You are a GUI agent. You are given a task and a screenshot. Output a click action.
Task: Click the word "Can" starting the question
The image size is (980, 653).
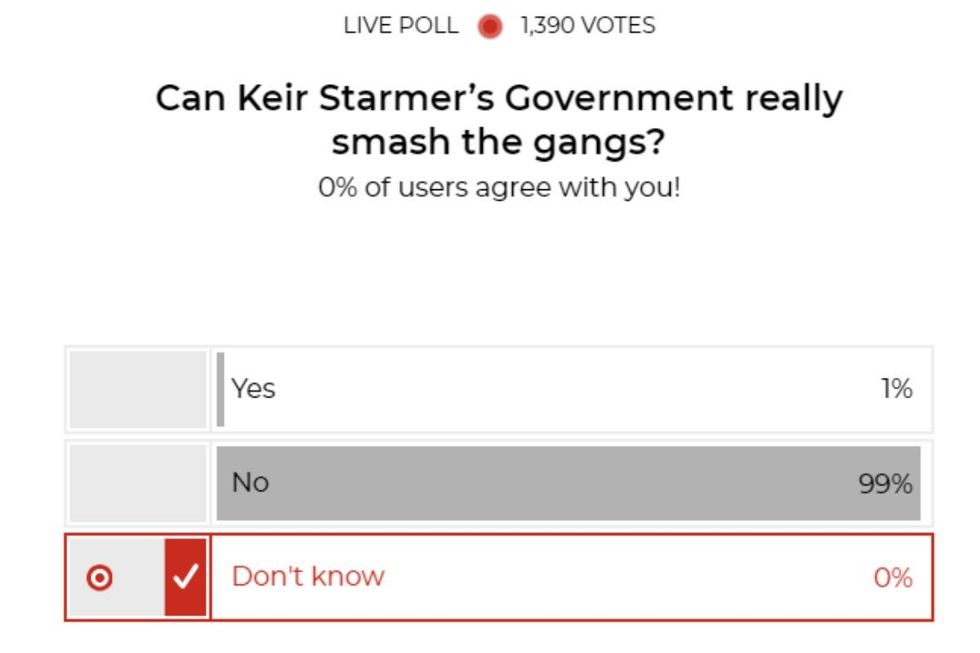190,98
